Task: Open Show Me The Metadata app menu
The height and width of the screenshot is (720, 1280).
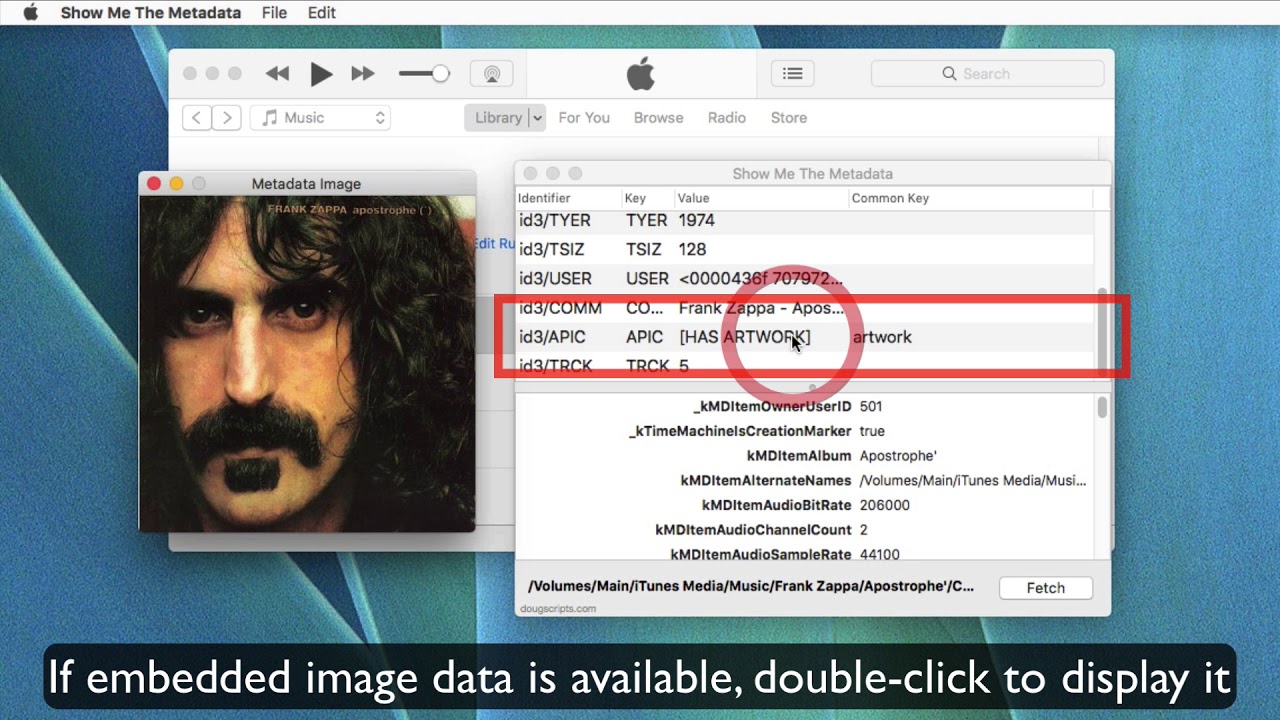Action: tap(151, 13)
